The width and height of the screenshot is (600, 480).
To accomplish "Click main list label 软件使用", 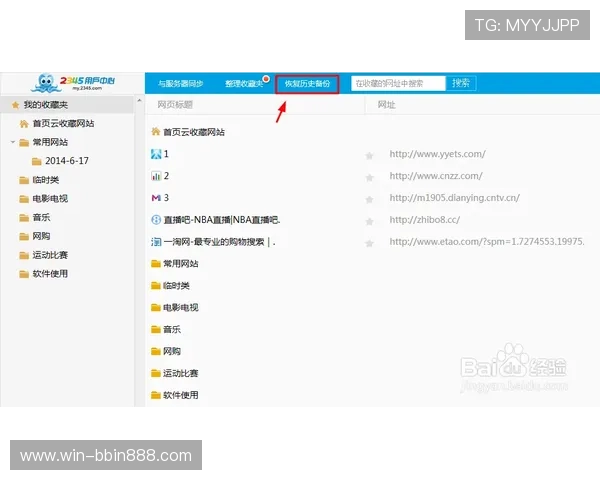I will (x=181, y=395).
